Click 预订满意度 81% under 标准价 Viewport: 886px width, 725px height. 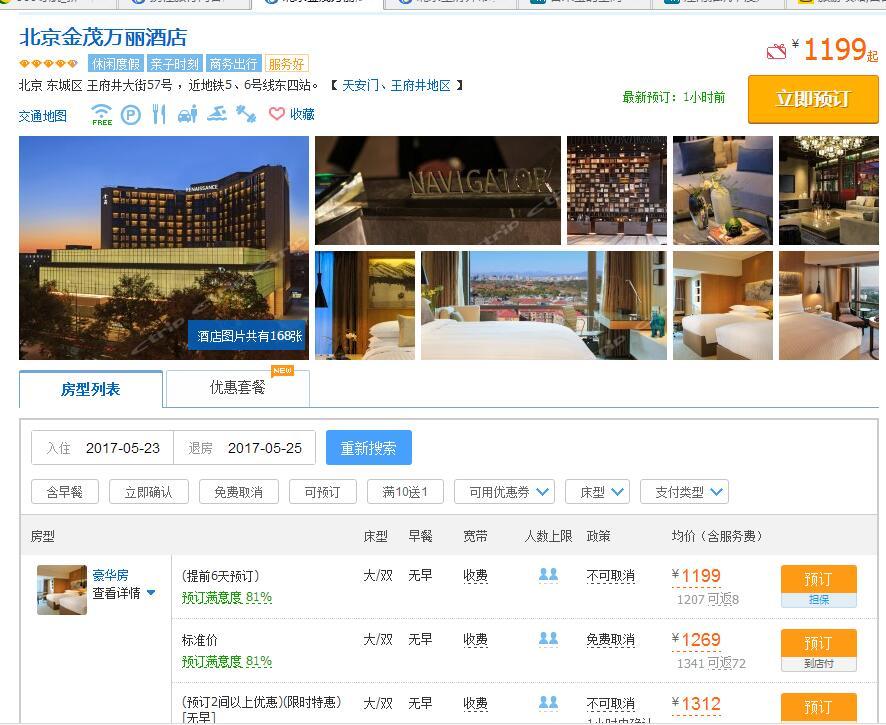227,661
